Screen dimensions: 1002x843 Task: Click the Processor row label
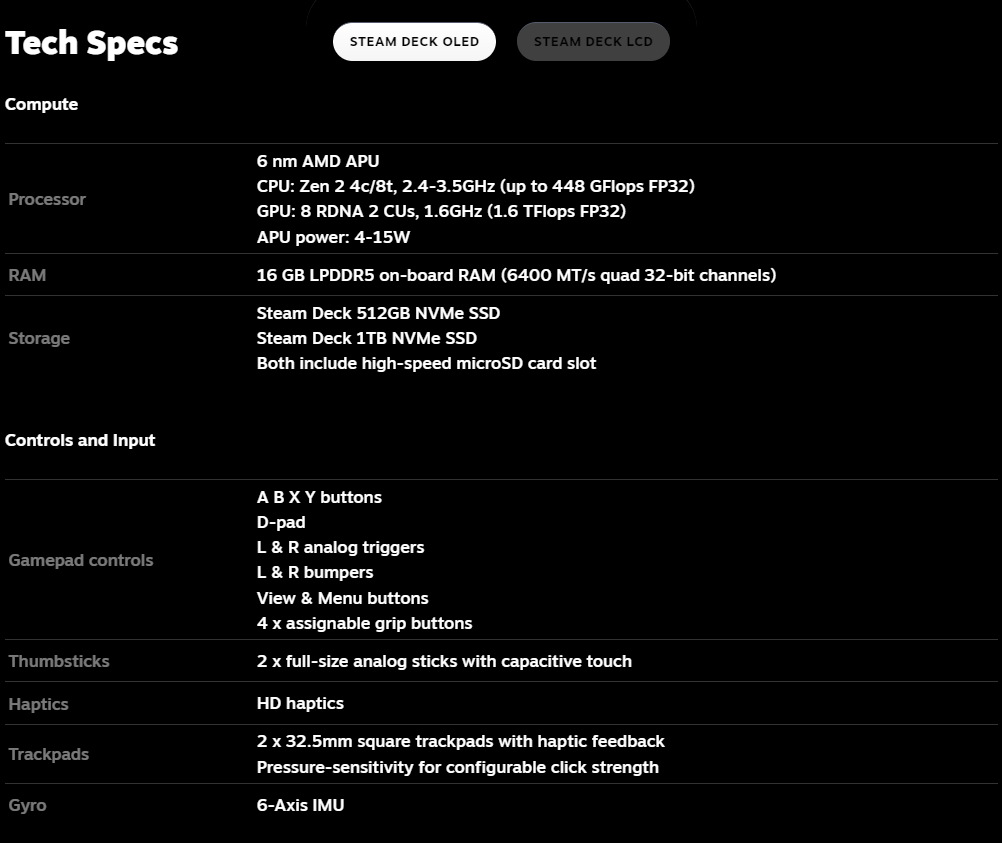pos(47,199)
